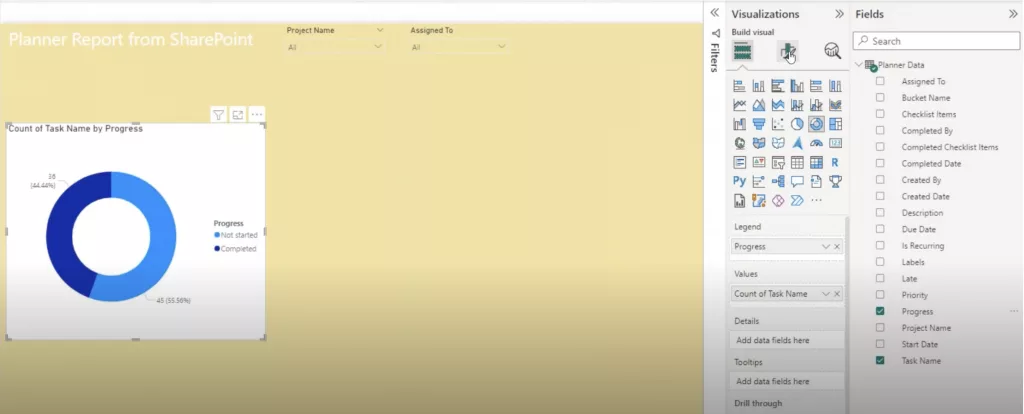Uncheck the Task Name field
Image resolution: width=1024 pixels, height=414 pixels.
click(x=880, y=360)
